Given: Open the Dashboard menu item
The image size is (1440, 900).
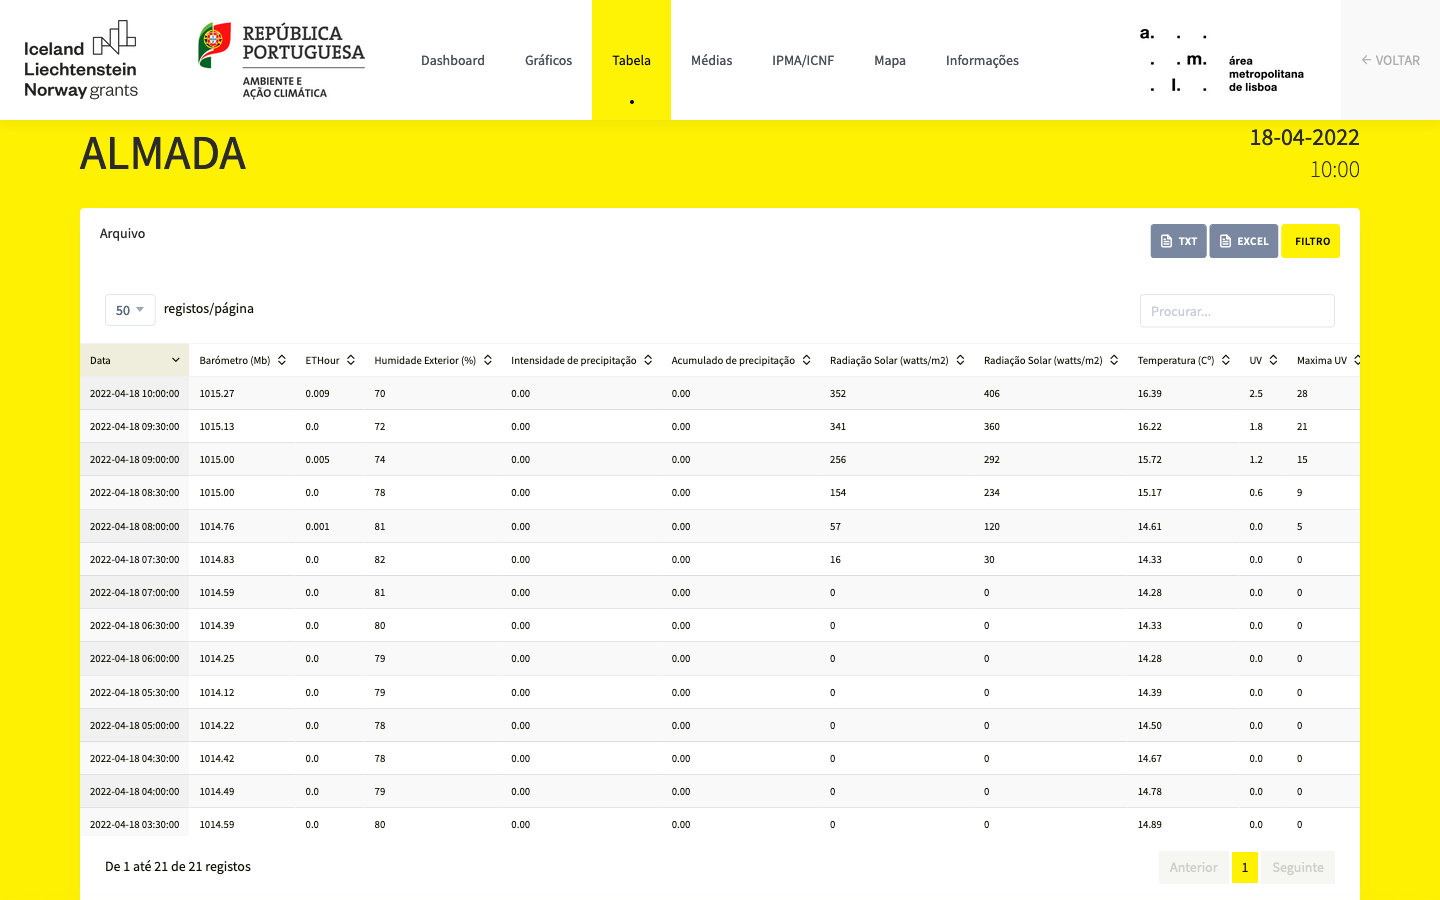Looking at the screenshot, I should pos(453,60).
